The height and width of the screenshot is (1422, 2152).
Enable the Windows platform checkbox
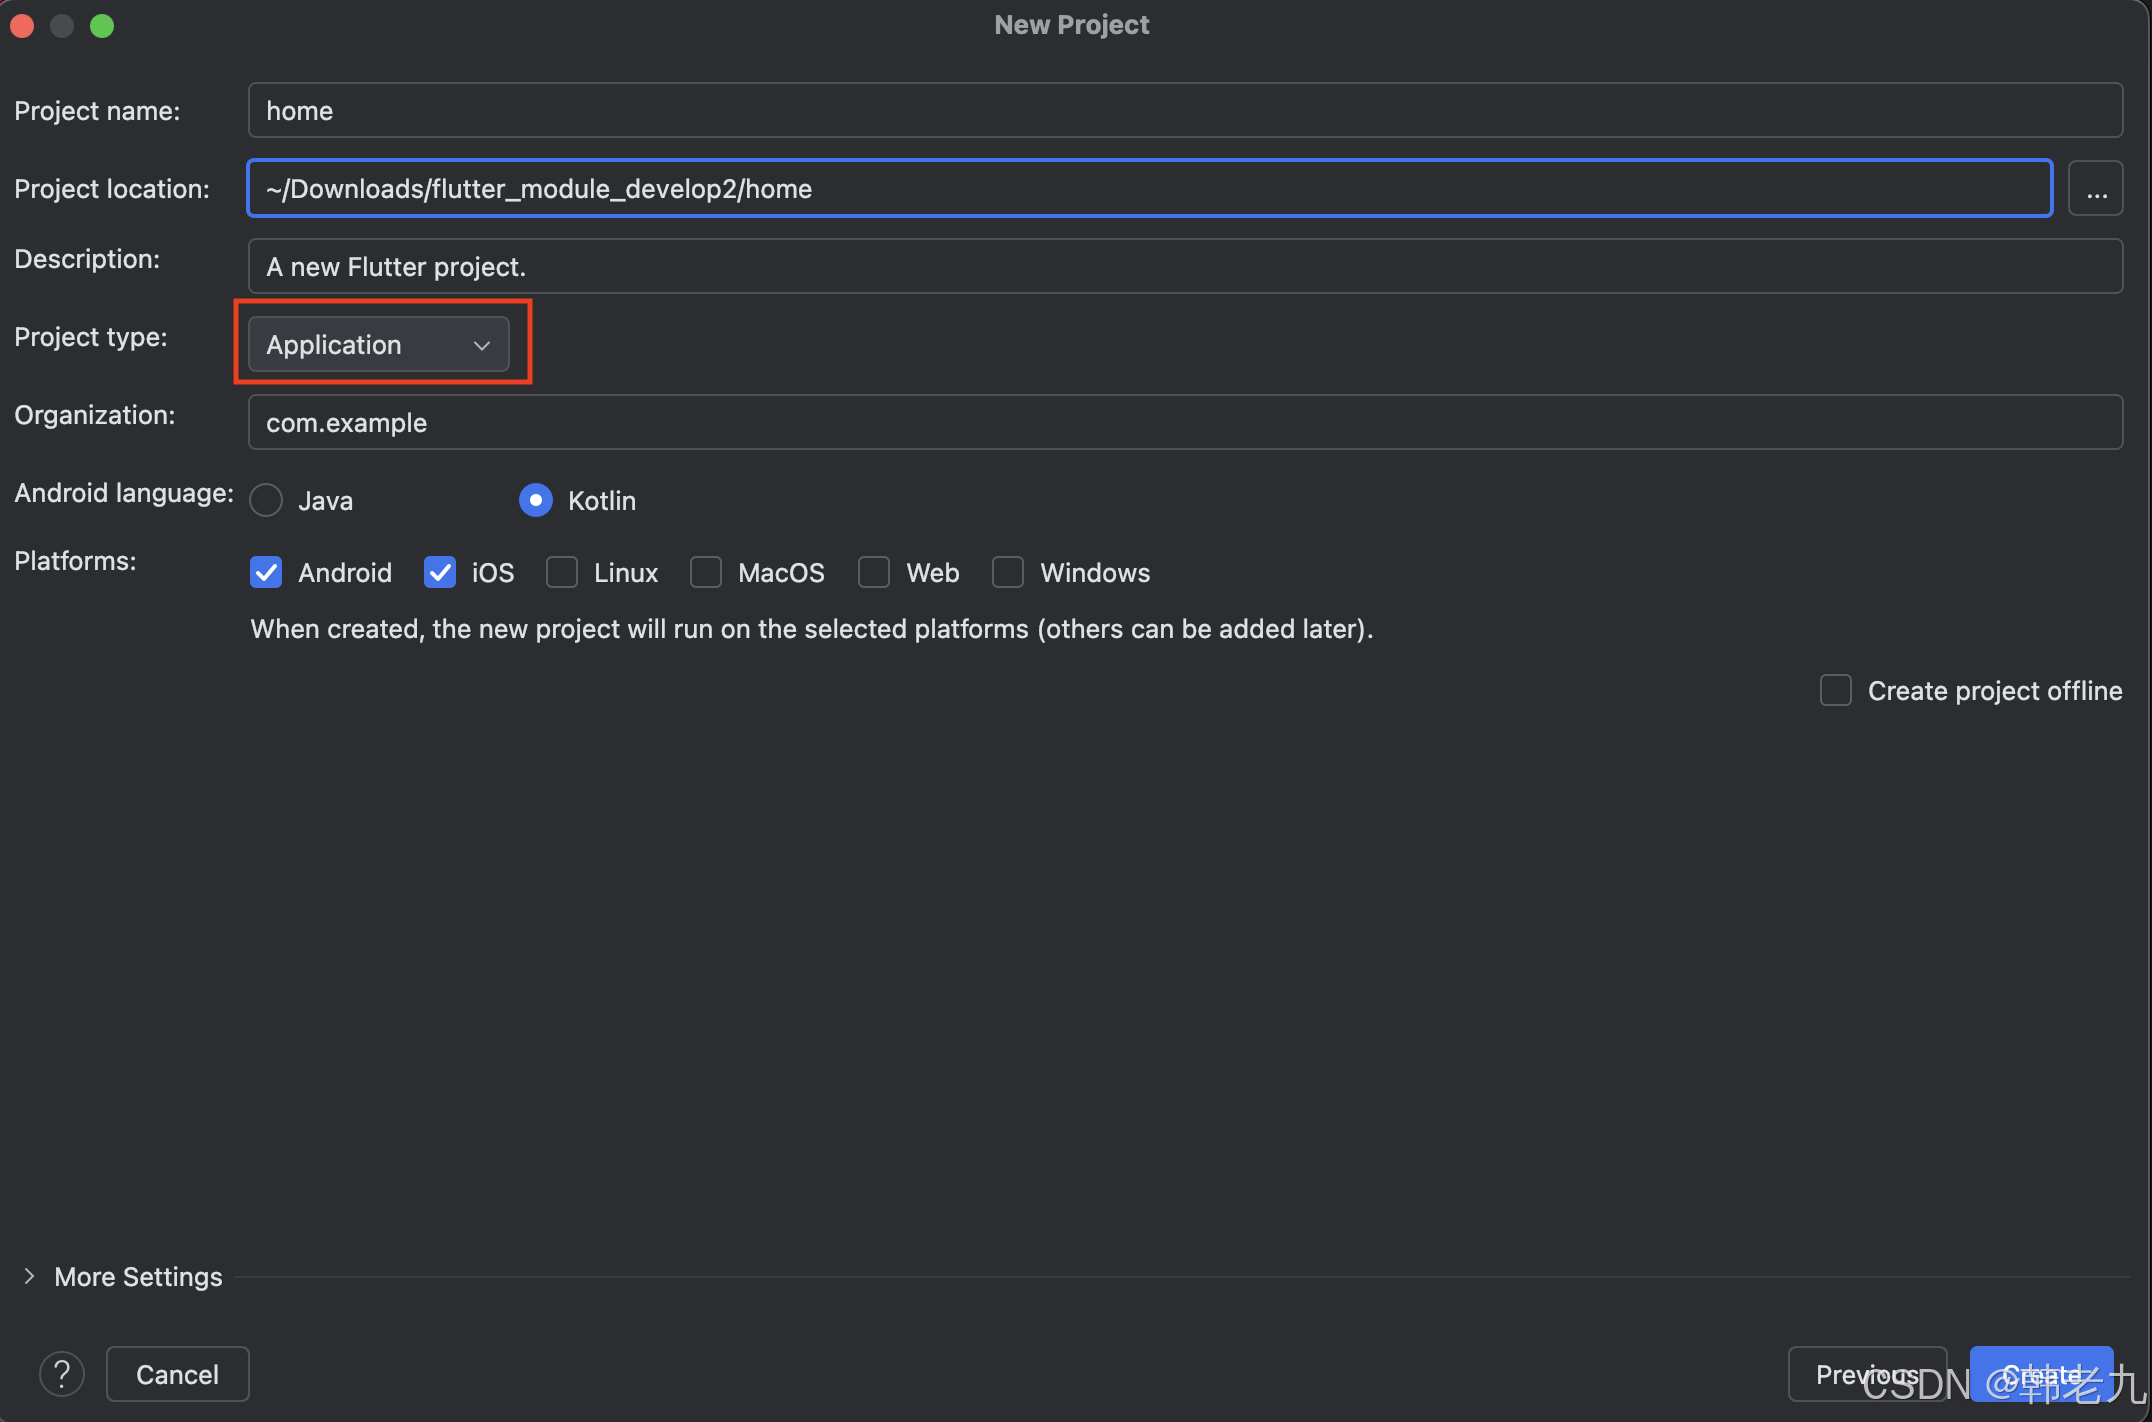click(x=1008, y=572)
